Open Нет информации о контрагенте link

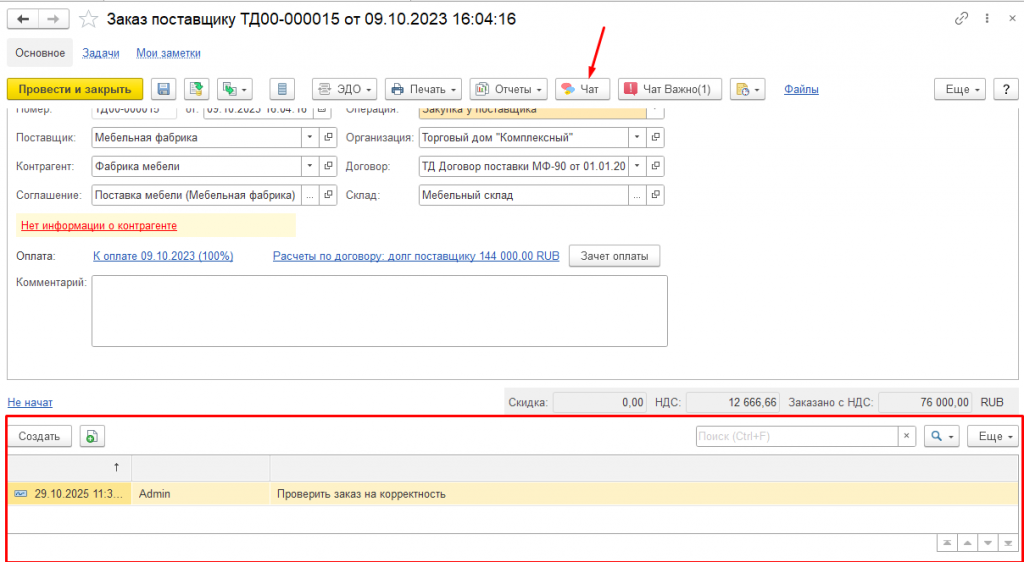tap(99, 226)
